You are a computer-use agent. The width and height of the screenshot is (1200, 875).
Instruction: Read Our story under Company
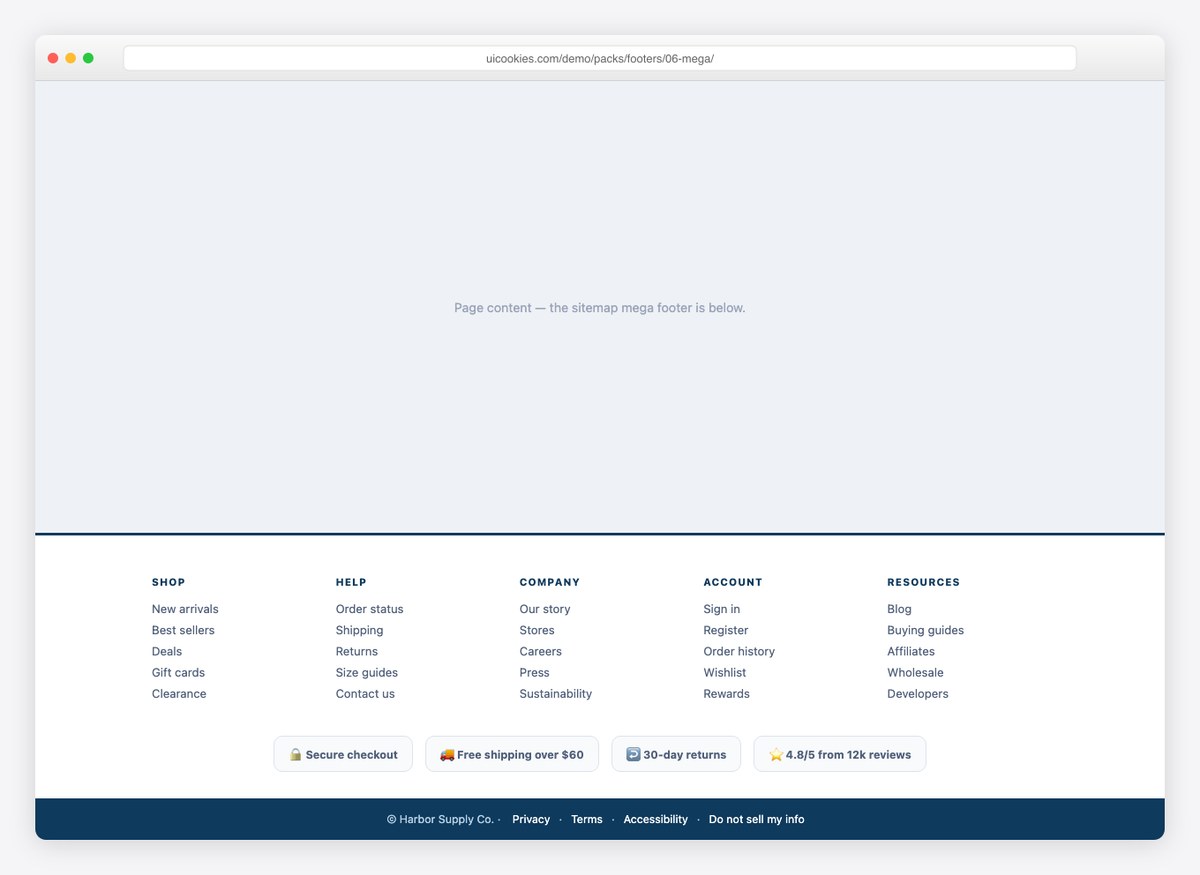tap(545, 609)
